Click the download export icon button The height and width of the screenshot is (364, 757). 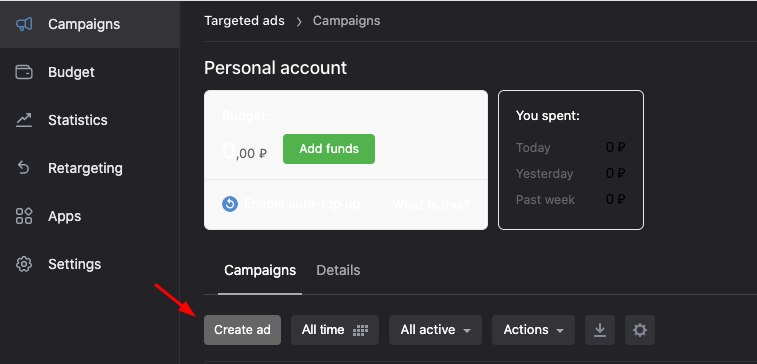600,330
